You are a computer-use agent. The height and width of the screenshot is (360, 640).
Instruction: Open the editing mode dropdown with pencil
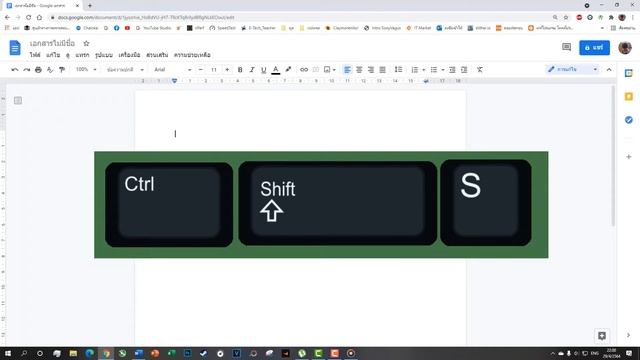(573, 69)
